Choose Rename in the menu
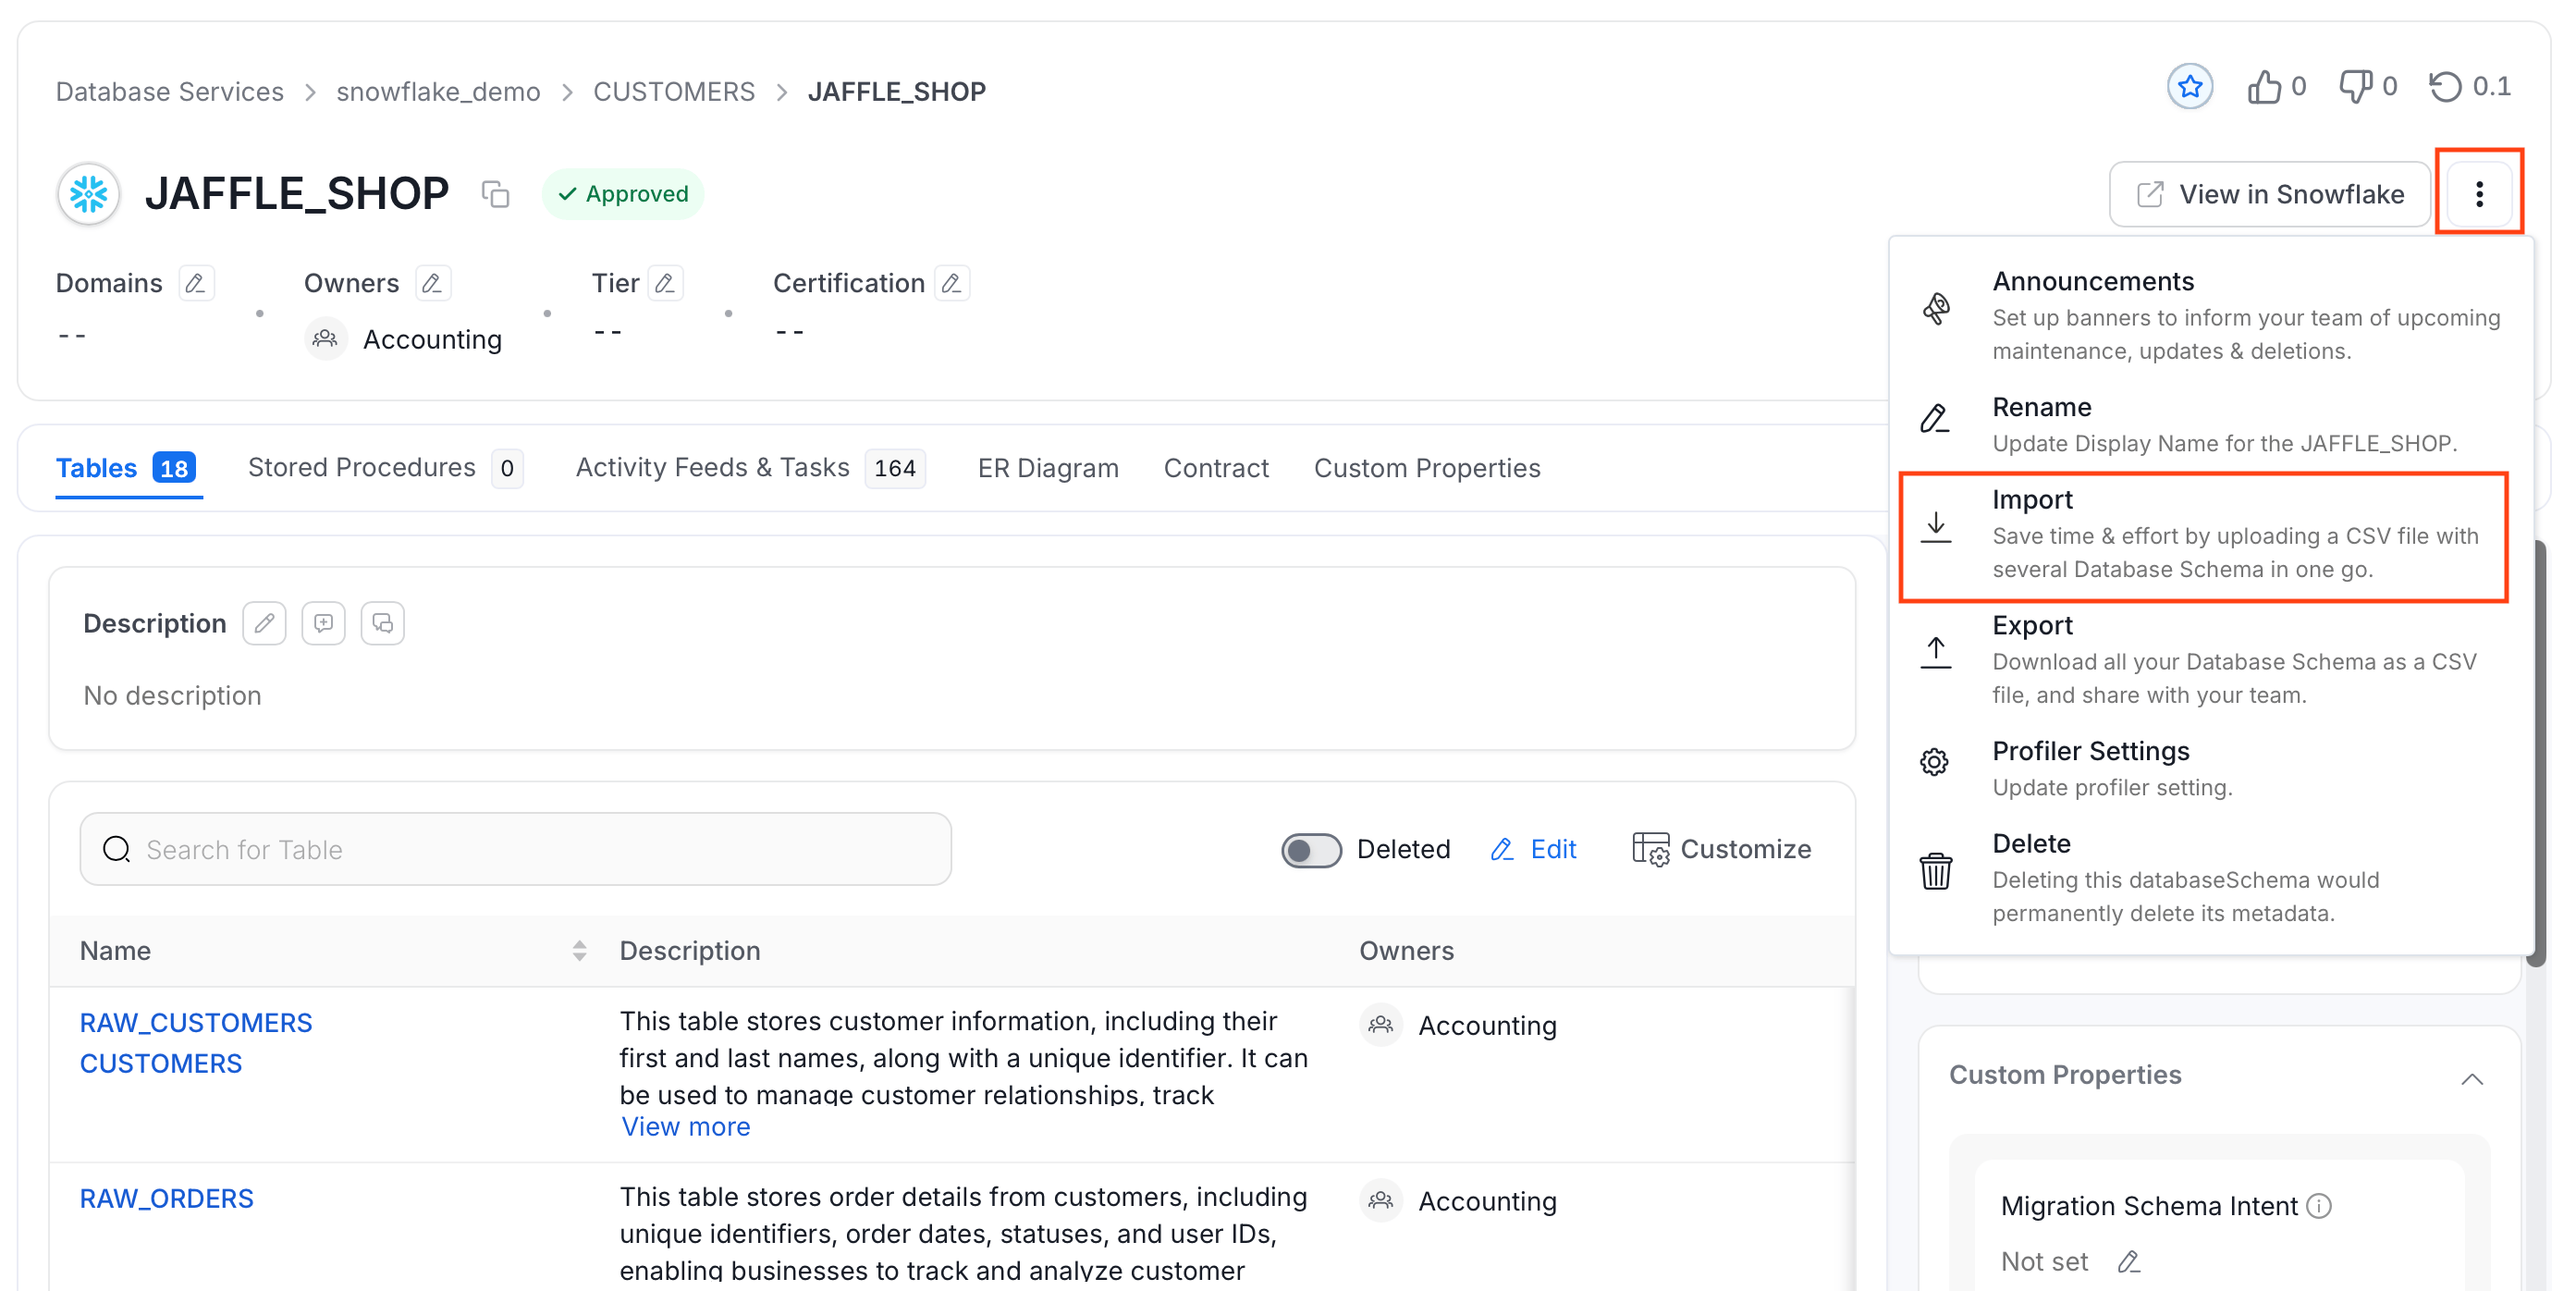The height and width of the screenshot is (1291, 2576). coord(2212,424)
